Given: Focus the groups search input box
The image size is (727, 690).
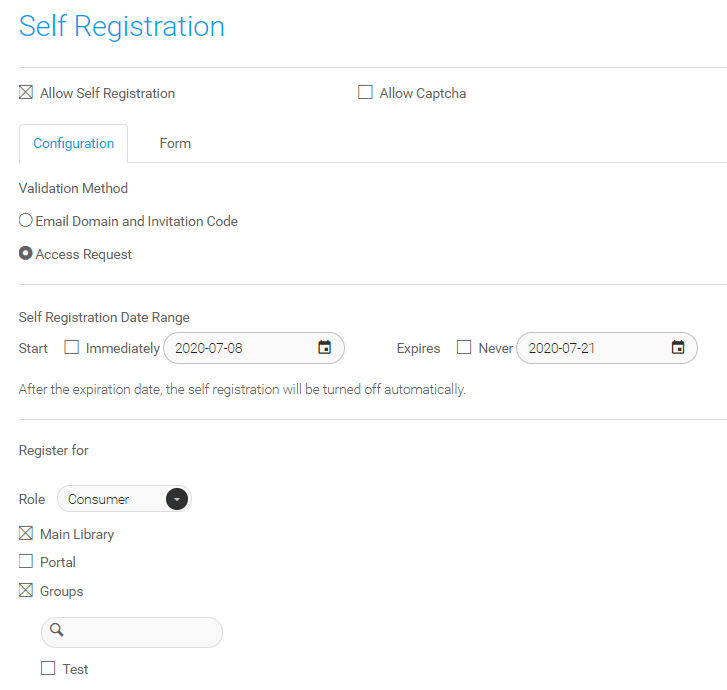Looking at the screenshot, I should [x=132, y=632].
